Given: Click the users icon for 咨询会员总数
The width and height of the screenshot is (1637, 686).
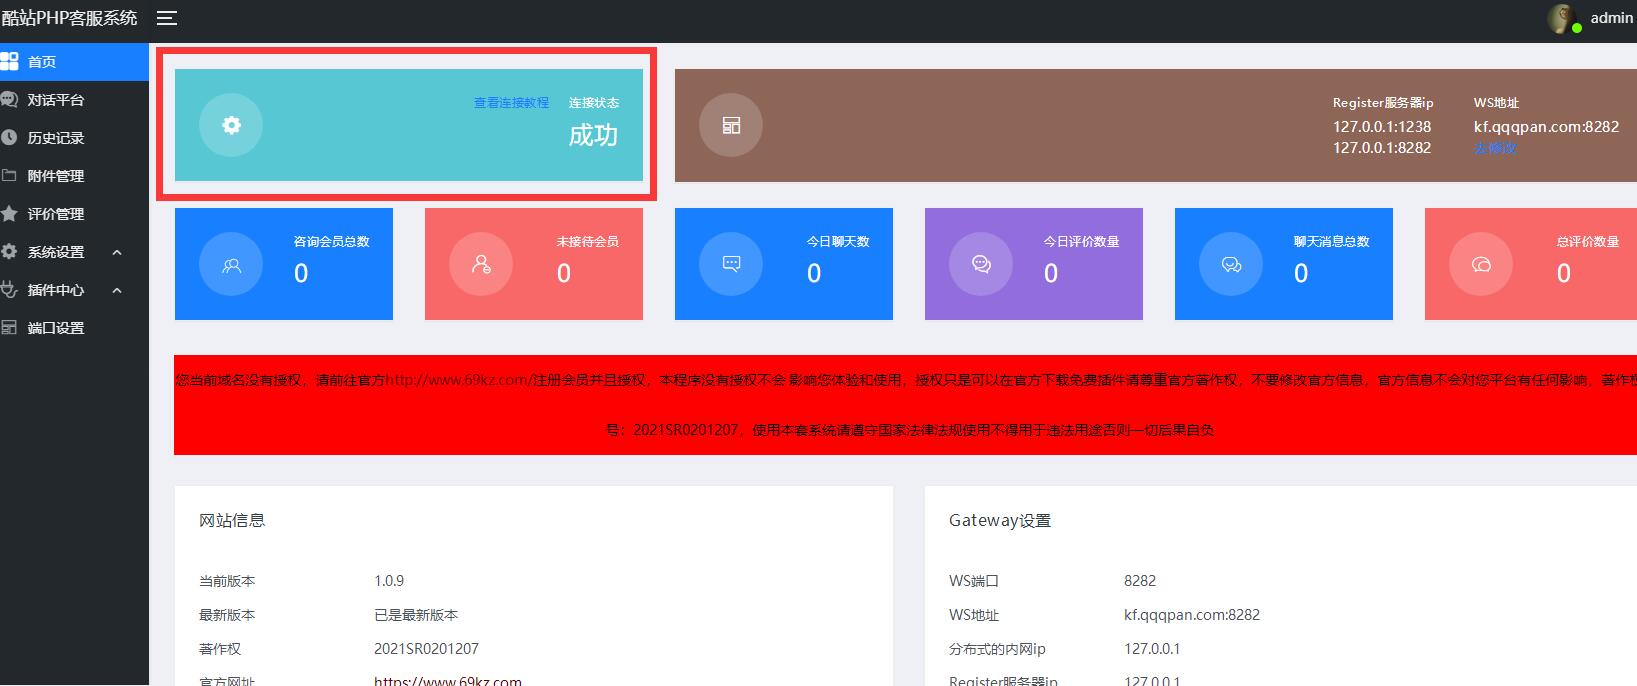Looking at the screenshot, I should pyautogui.click(x=231, y=265).
